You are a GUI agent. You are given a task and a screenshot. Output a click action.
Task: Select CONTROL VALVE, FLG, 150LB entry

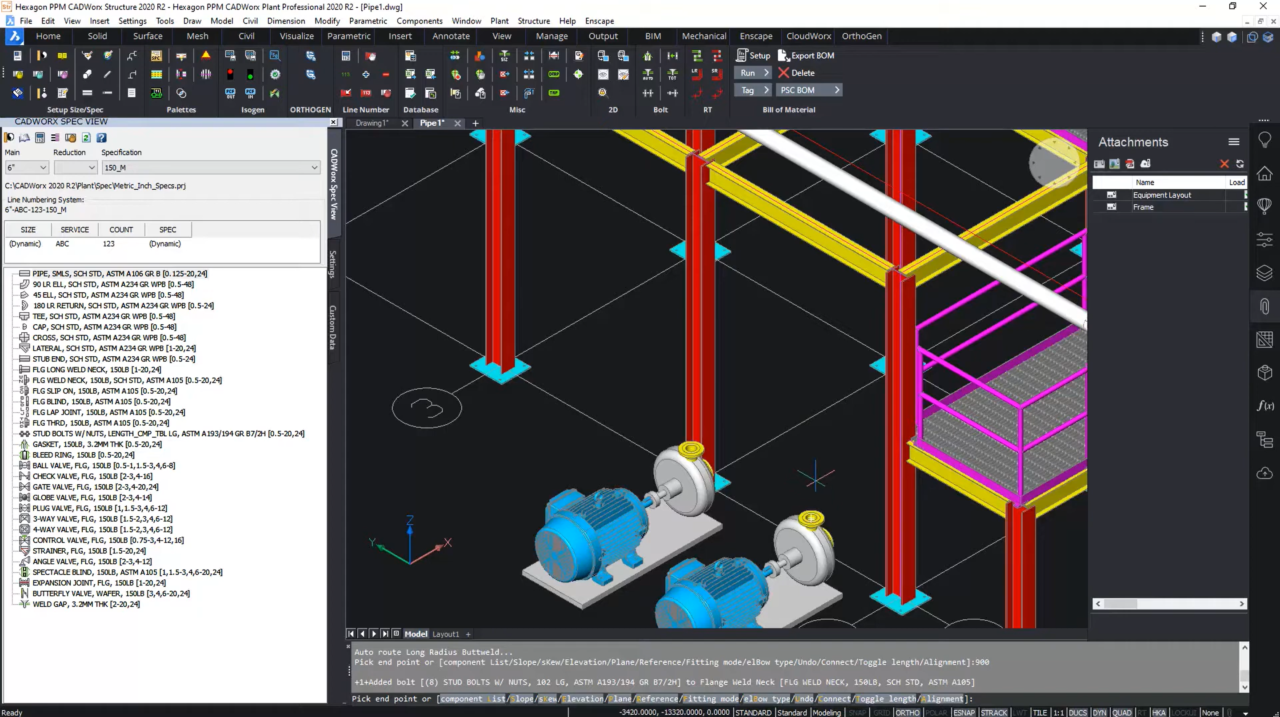pyautogui.click(x=108, y=540)
